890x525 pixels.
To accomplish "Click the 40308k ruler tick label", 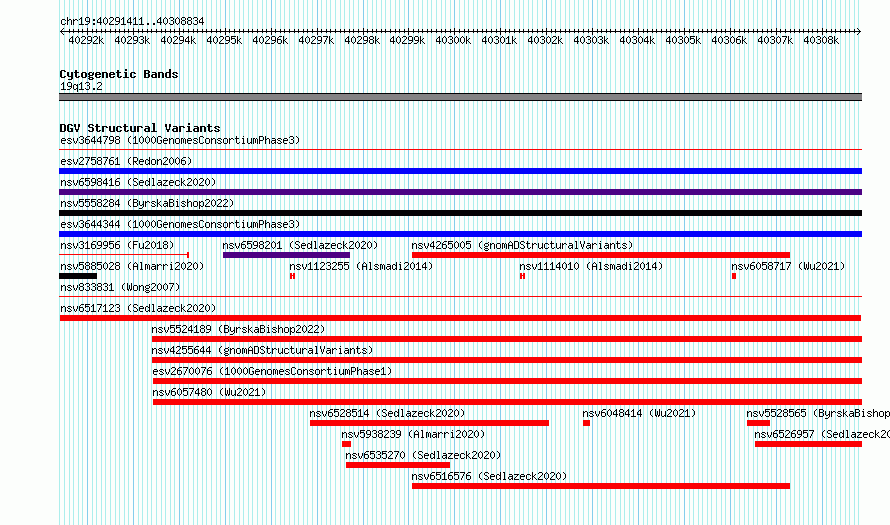I will 821,40.
